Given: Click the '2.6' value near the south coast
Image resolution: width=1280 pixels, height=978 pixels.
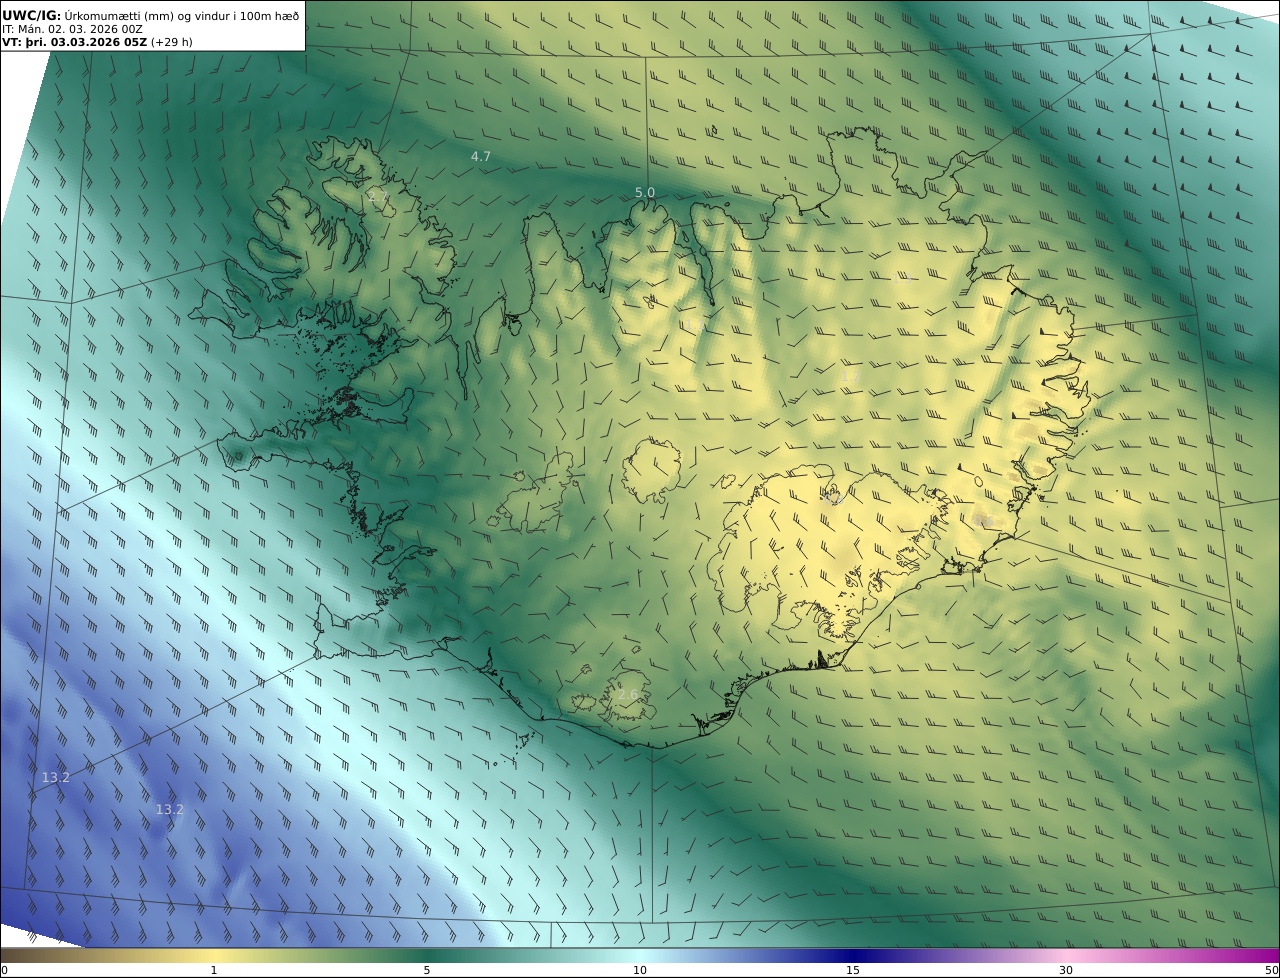Looking at the screenshot, I should (627, 695).
